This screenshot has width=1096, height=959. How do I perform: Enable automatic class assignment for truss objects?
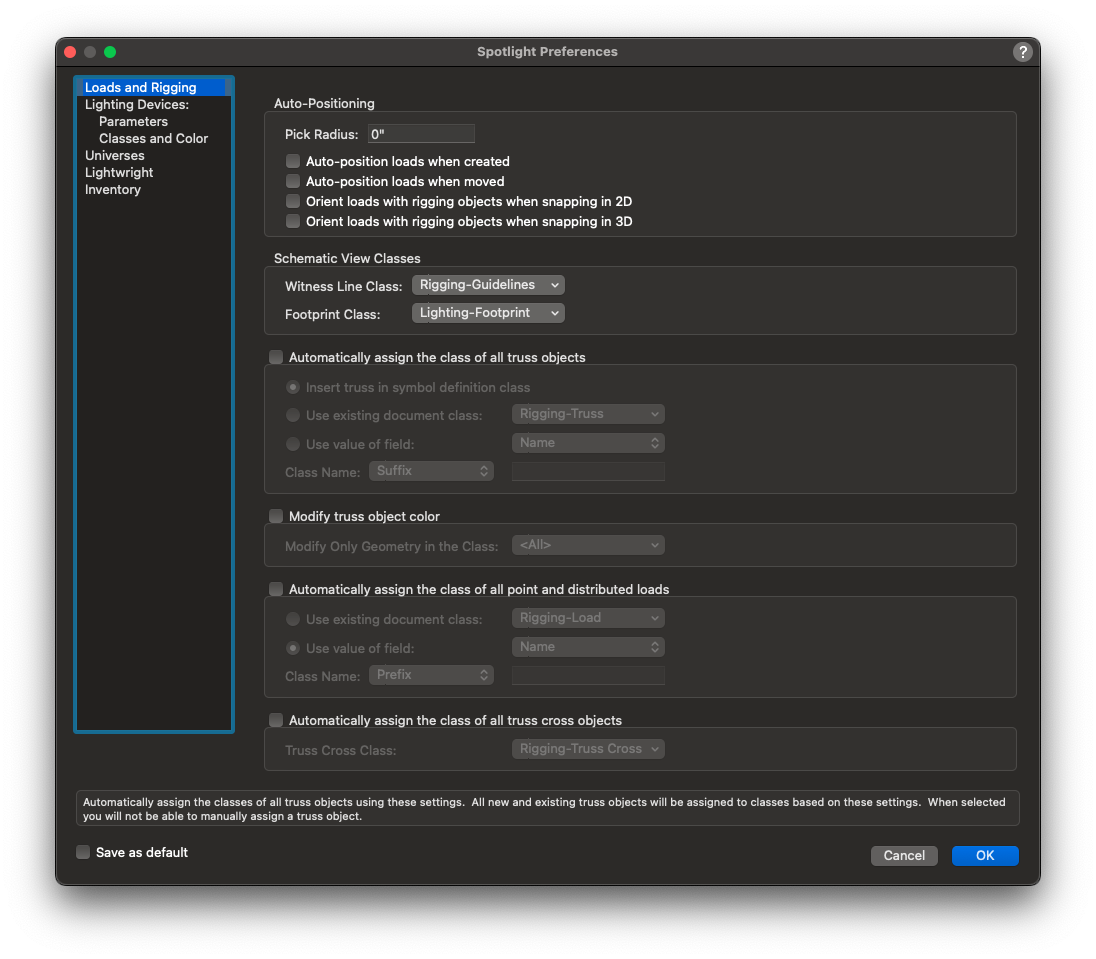click(x=276, y=357)
